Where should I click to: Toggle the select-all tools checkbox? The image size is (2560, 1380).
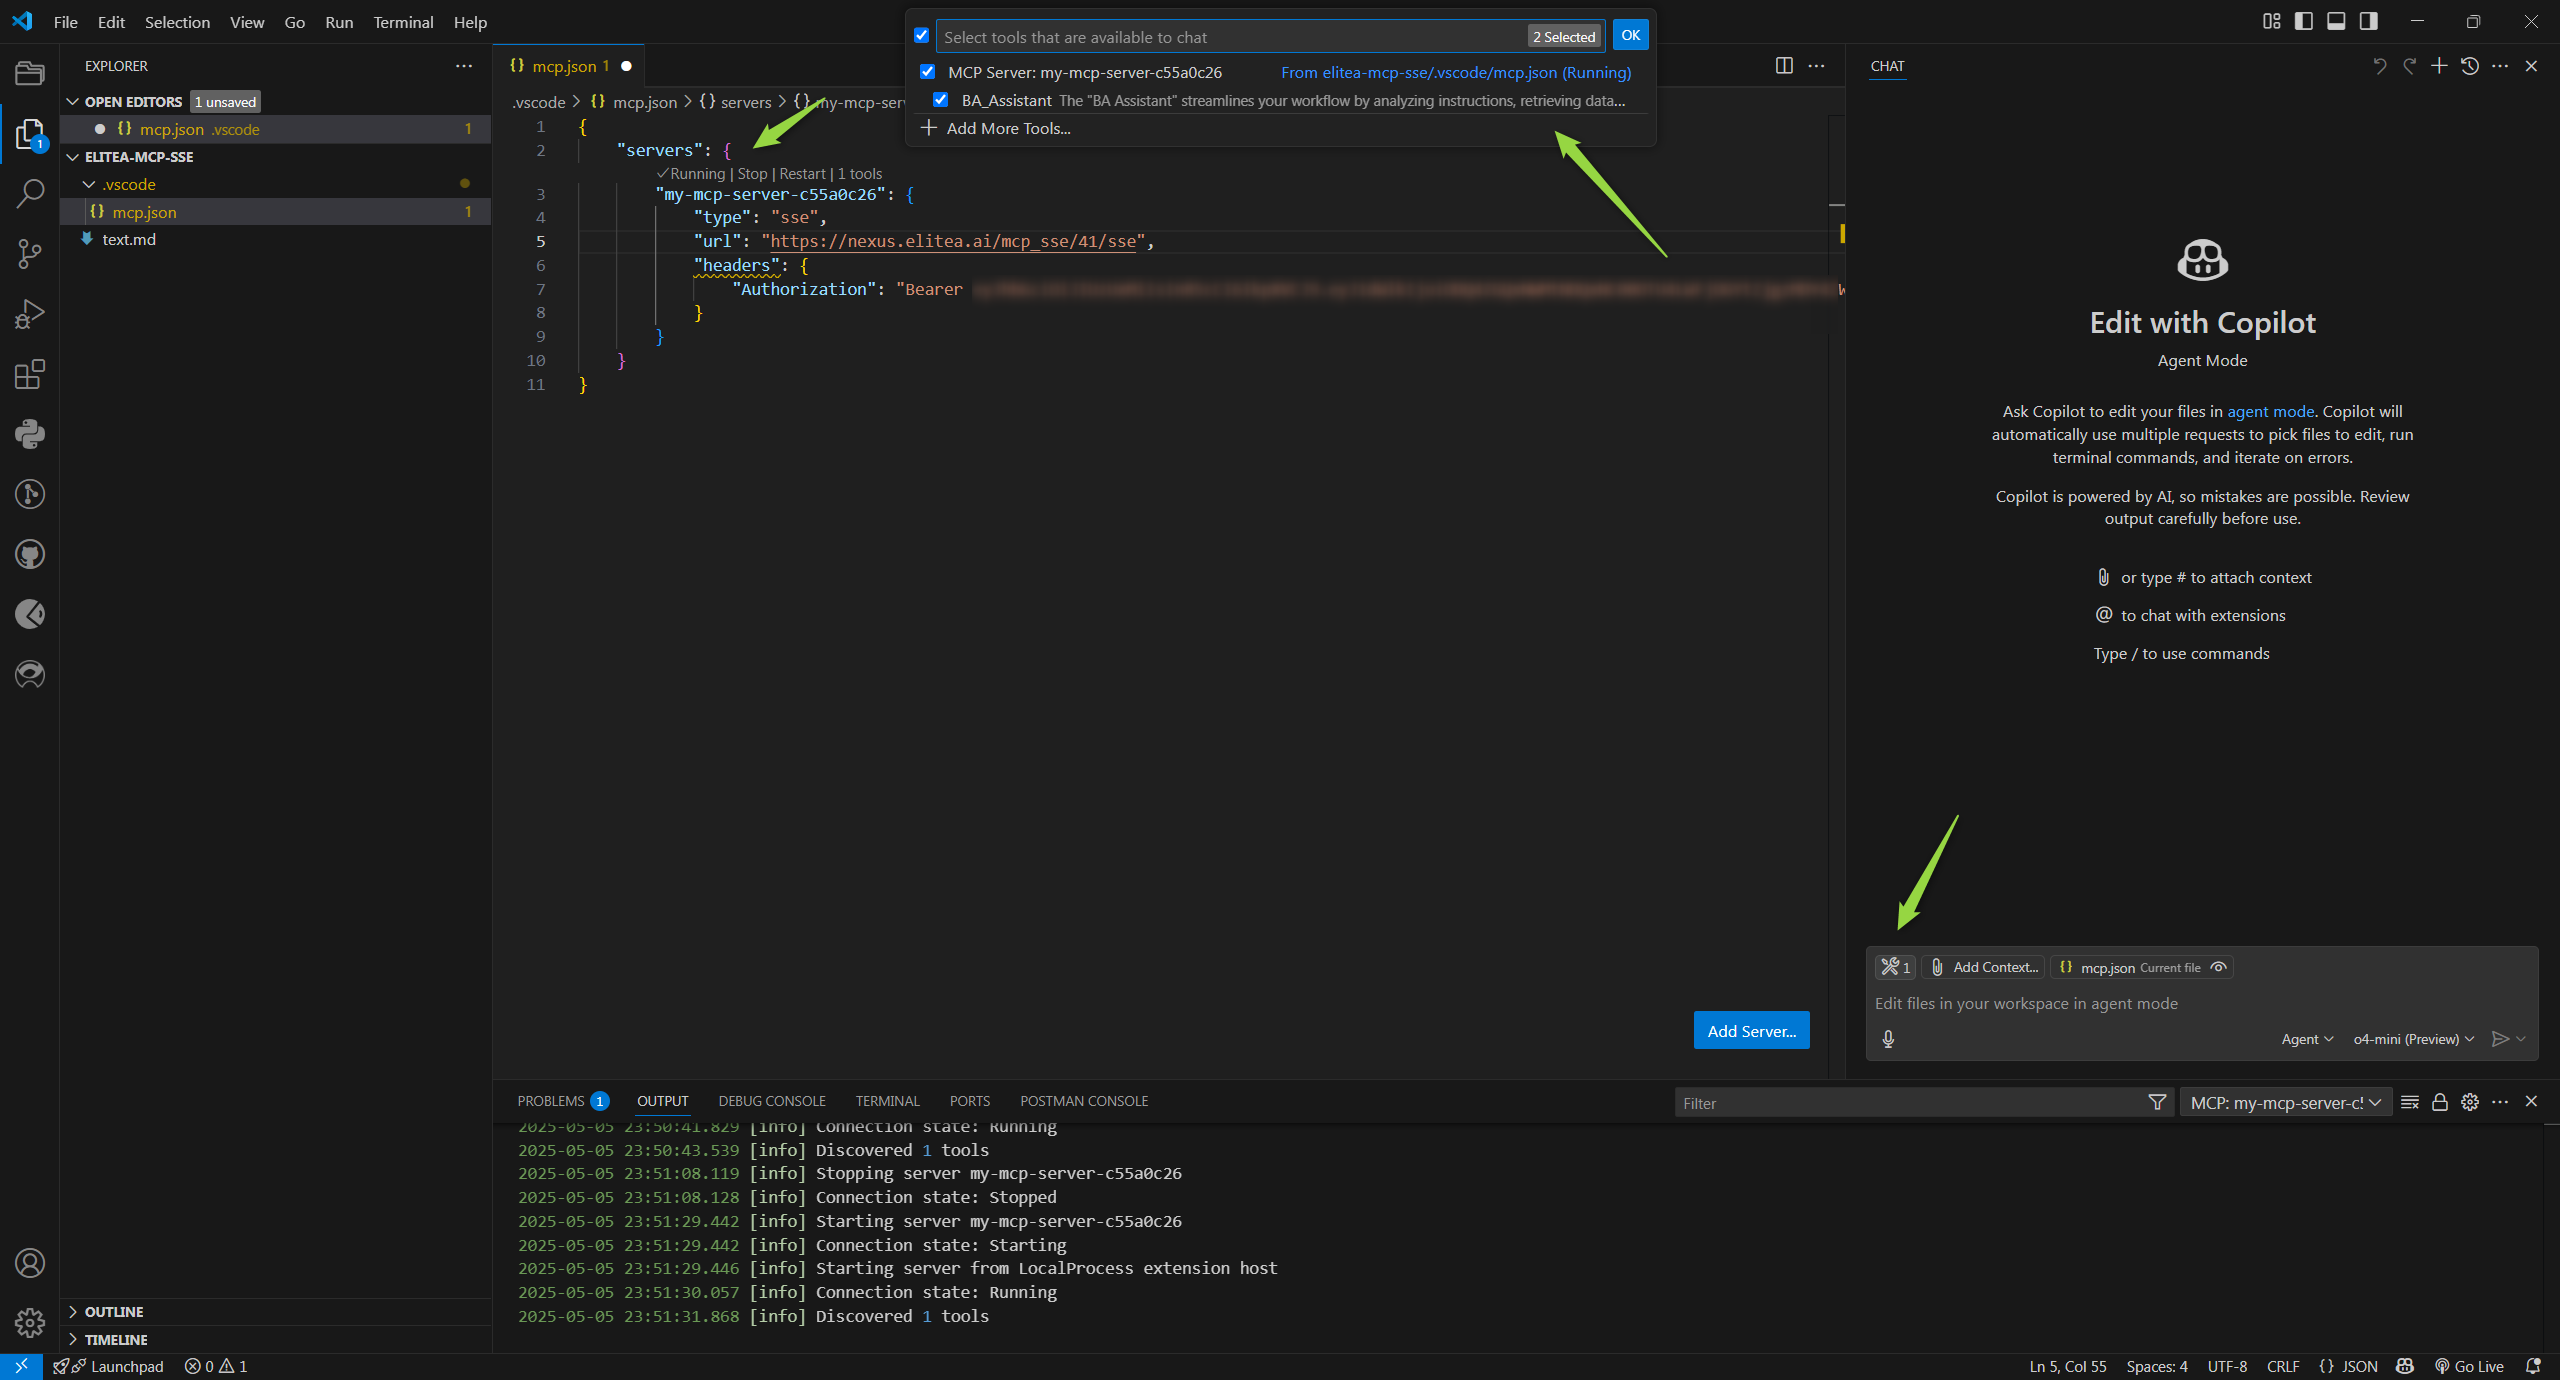tap(922, 36)
